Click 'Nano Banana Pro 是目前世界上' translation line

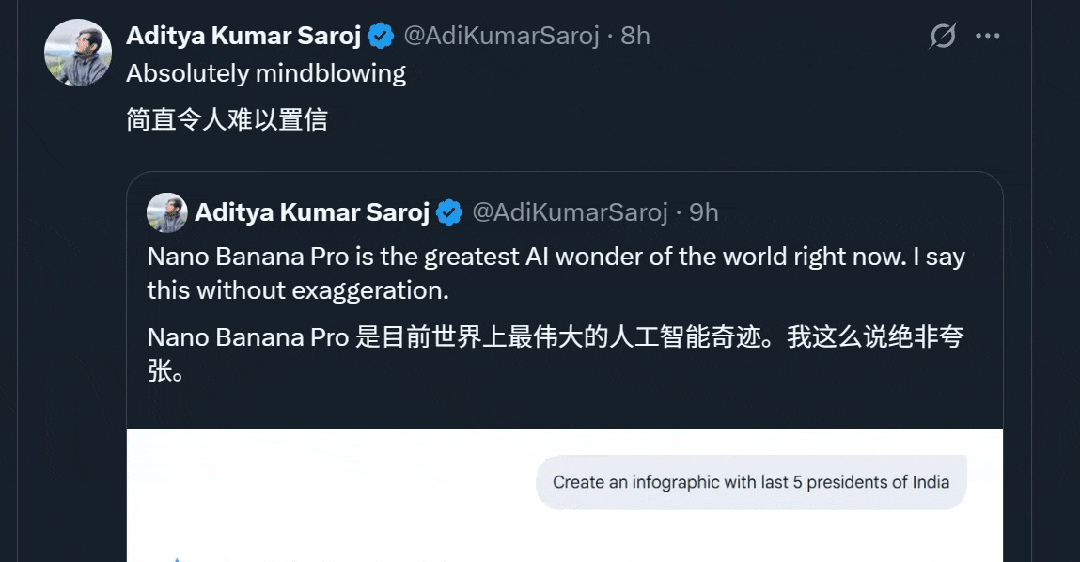pyautogui.click(x=555, y=338)
